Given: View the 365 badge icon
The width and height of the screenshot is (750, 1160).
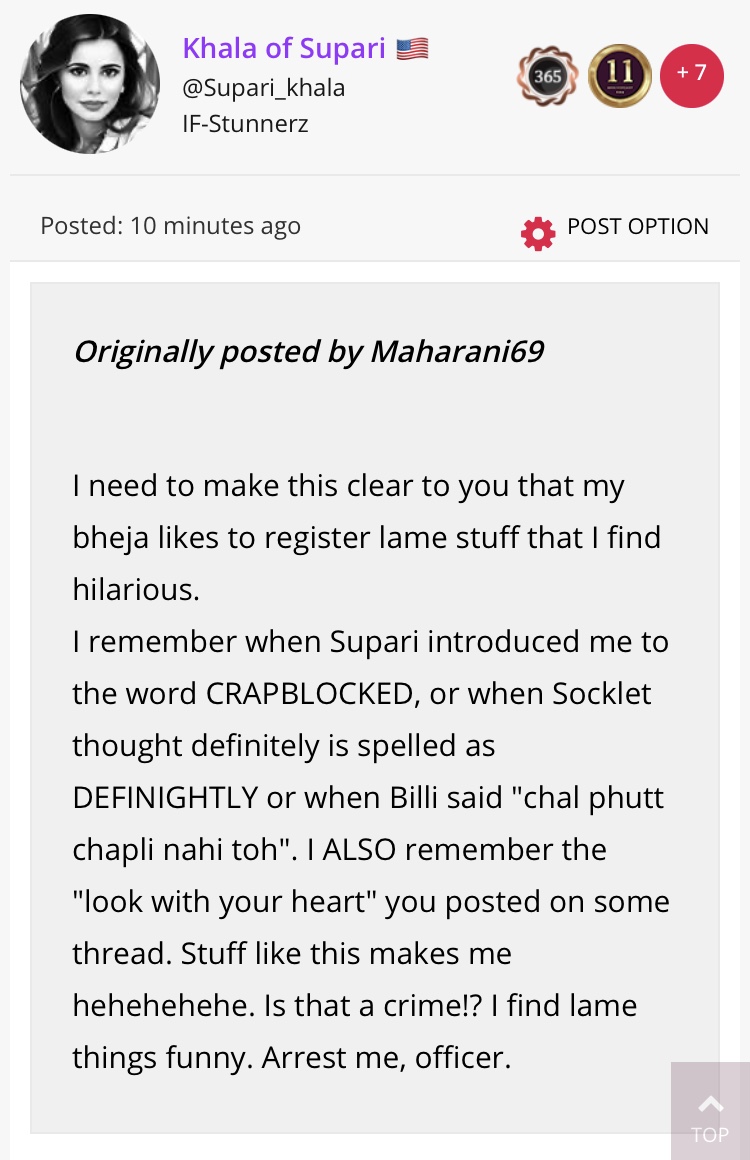Looking at the screenshot, I should (547, 76).
